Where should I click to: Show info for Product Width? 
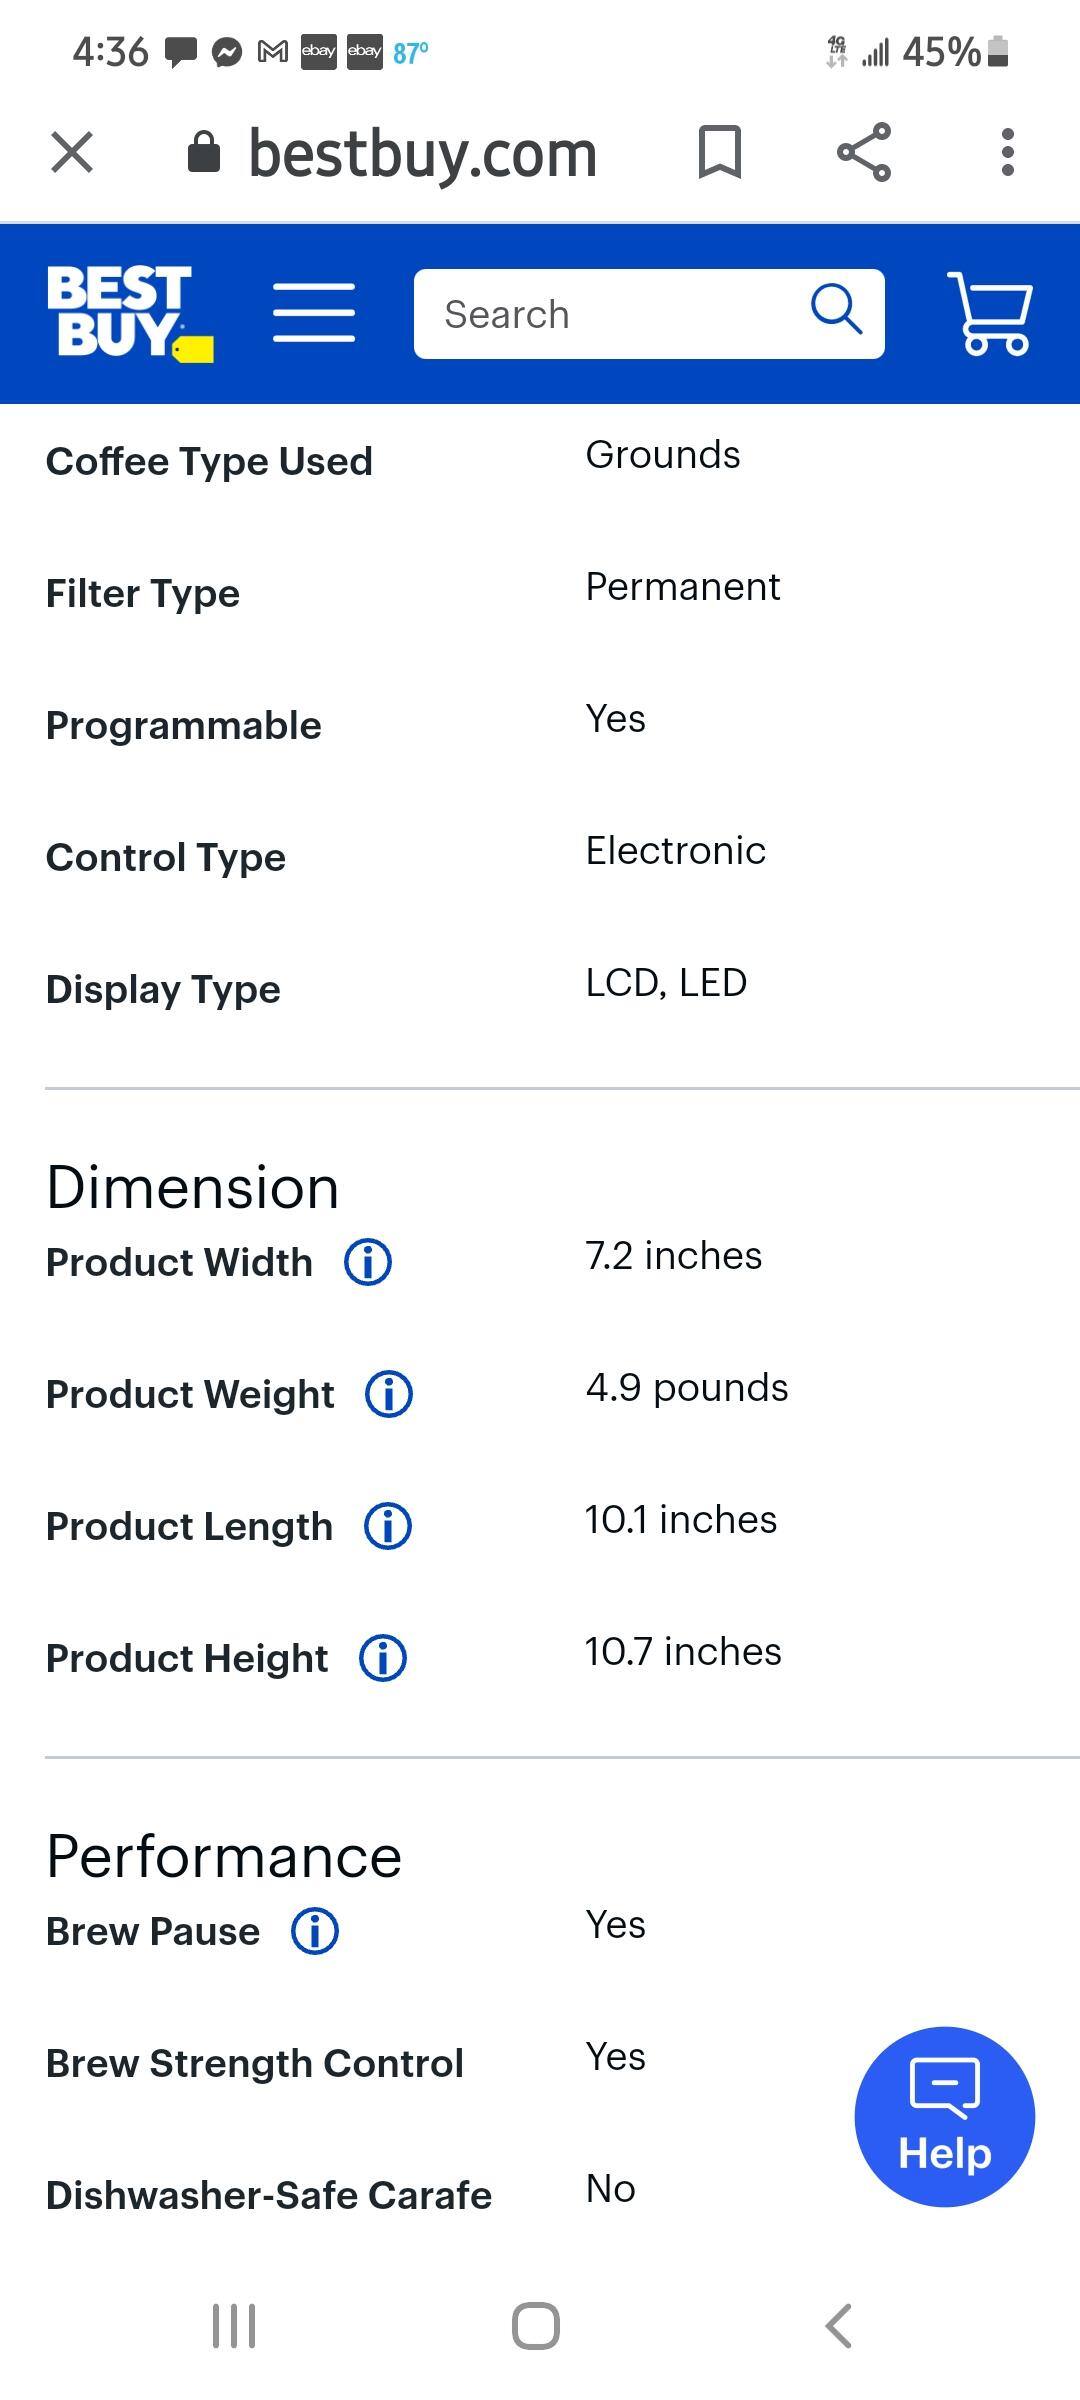[x=368, y=1262]
